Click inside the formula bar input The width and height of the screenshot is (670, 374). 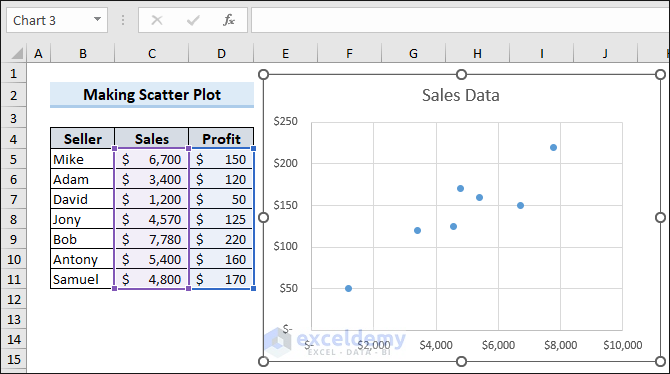click(x=460, y=20)
